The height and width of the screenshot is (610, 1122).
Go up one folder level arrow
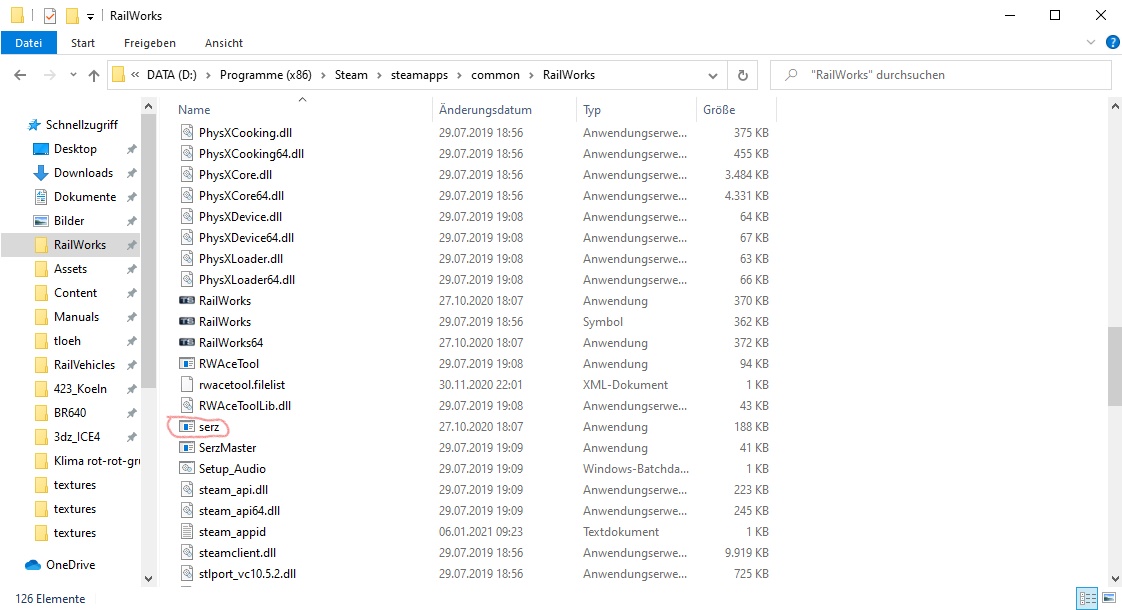point(94,75)
